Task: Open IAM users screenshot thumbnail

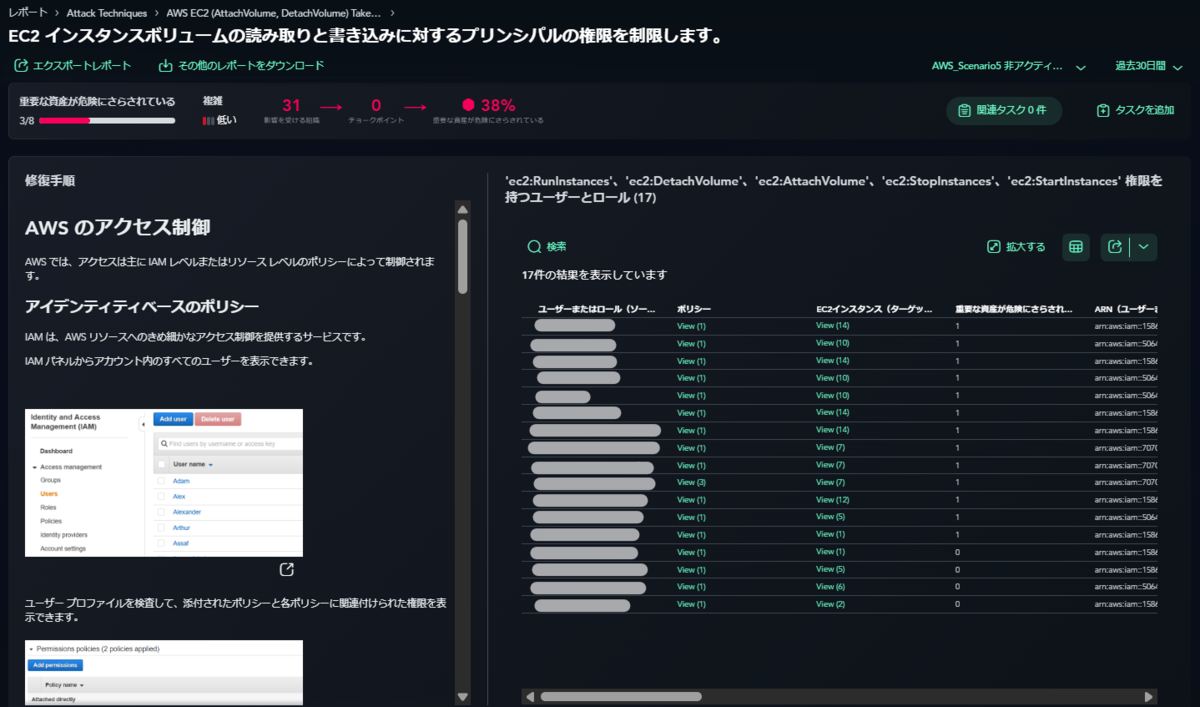Action: (x=164, y=482)
